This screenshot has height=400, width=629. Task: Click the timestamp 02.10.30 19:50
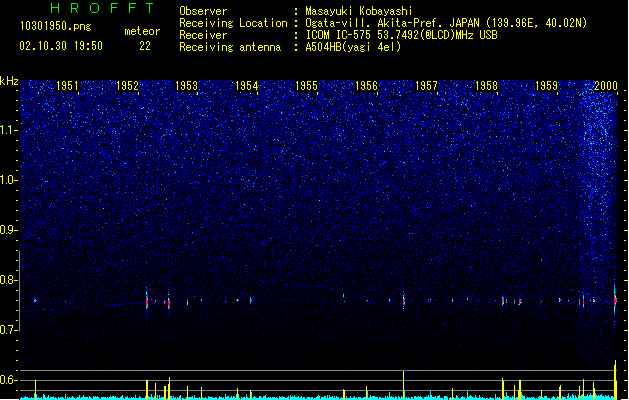pos(61,46)
